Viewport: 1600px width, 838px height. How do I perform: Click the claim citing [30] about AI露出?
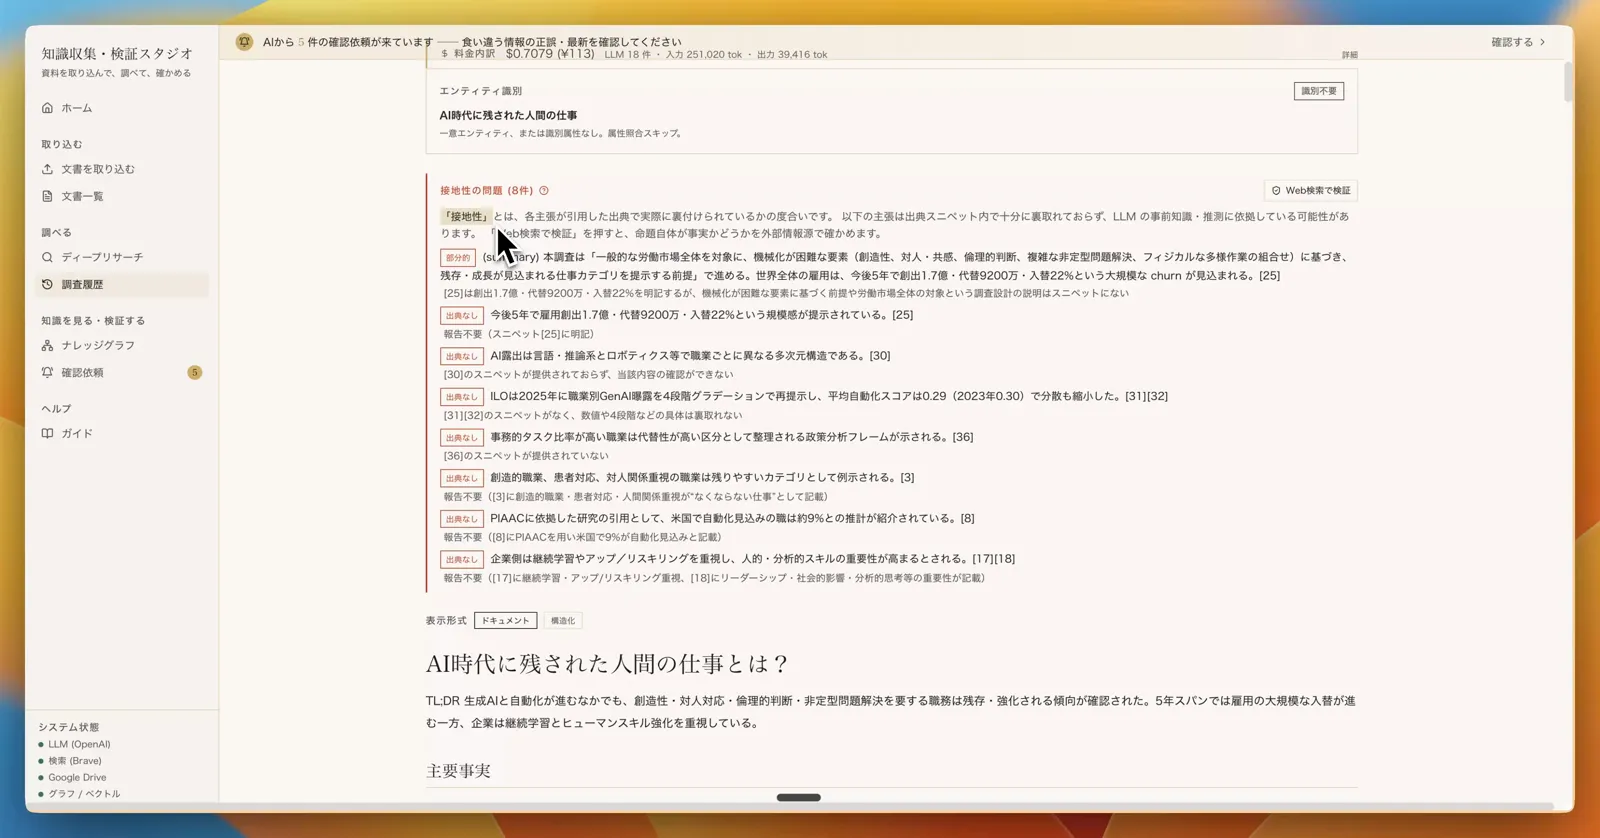tap(690, 355)
